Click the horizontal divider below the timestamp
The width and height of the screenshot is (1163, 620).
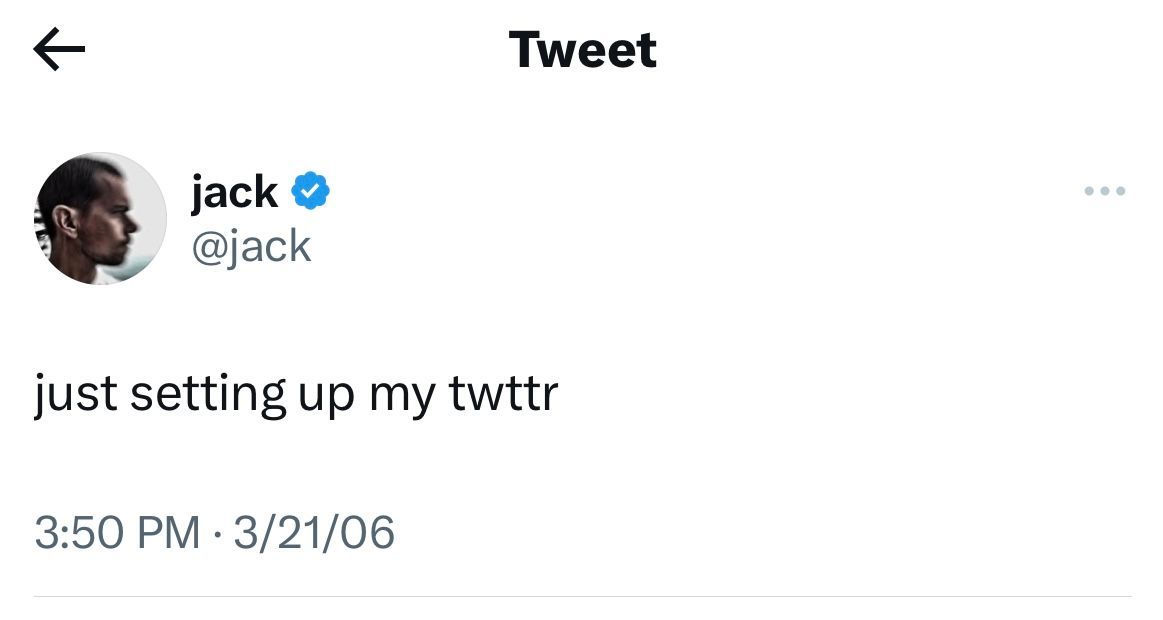(x=582, y=597)
